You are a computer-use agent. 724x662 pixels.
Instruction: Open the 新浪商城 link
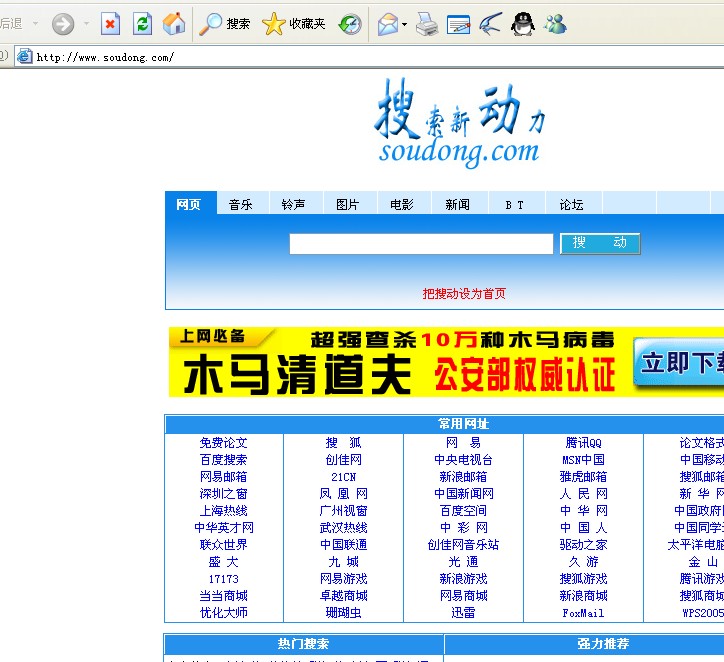584,596
